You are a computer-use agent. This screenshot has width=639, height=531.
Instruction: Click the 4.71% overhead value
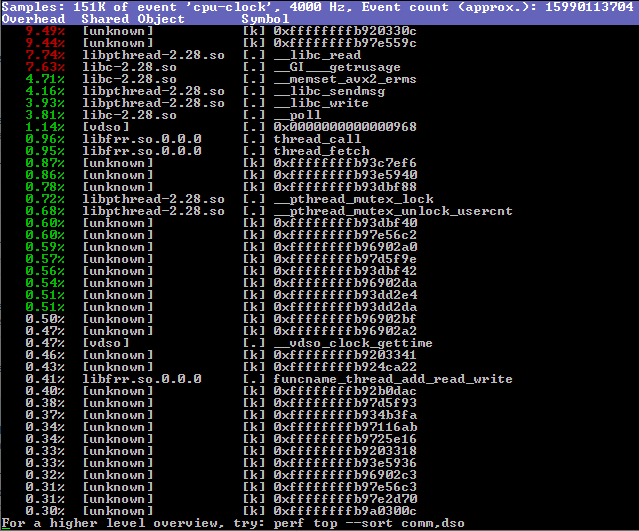(x=45, y=79)
